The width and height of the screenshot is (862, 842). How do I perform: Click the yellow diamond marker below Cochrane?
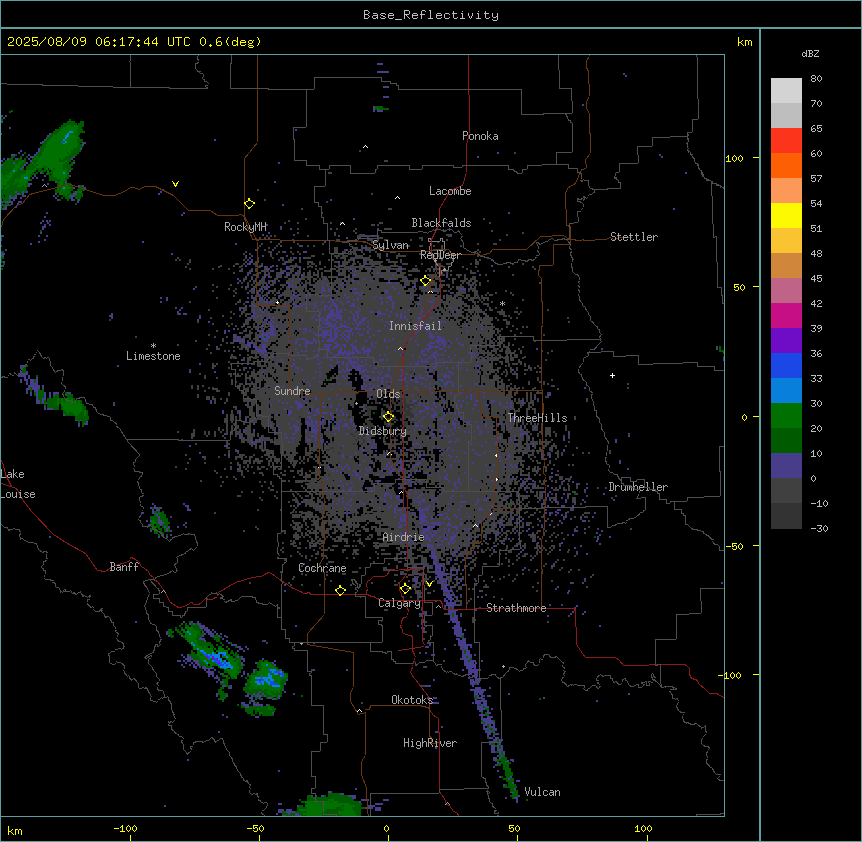coord(340,590)
